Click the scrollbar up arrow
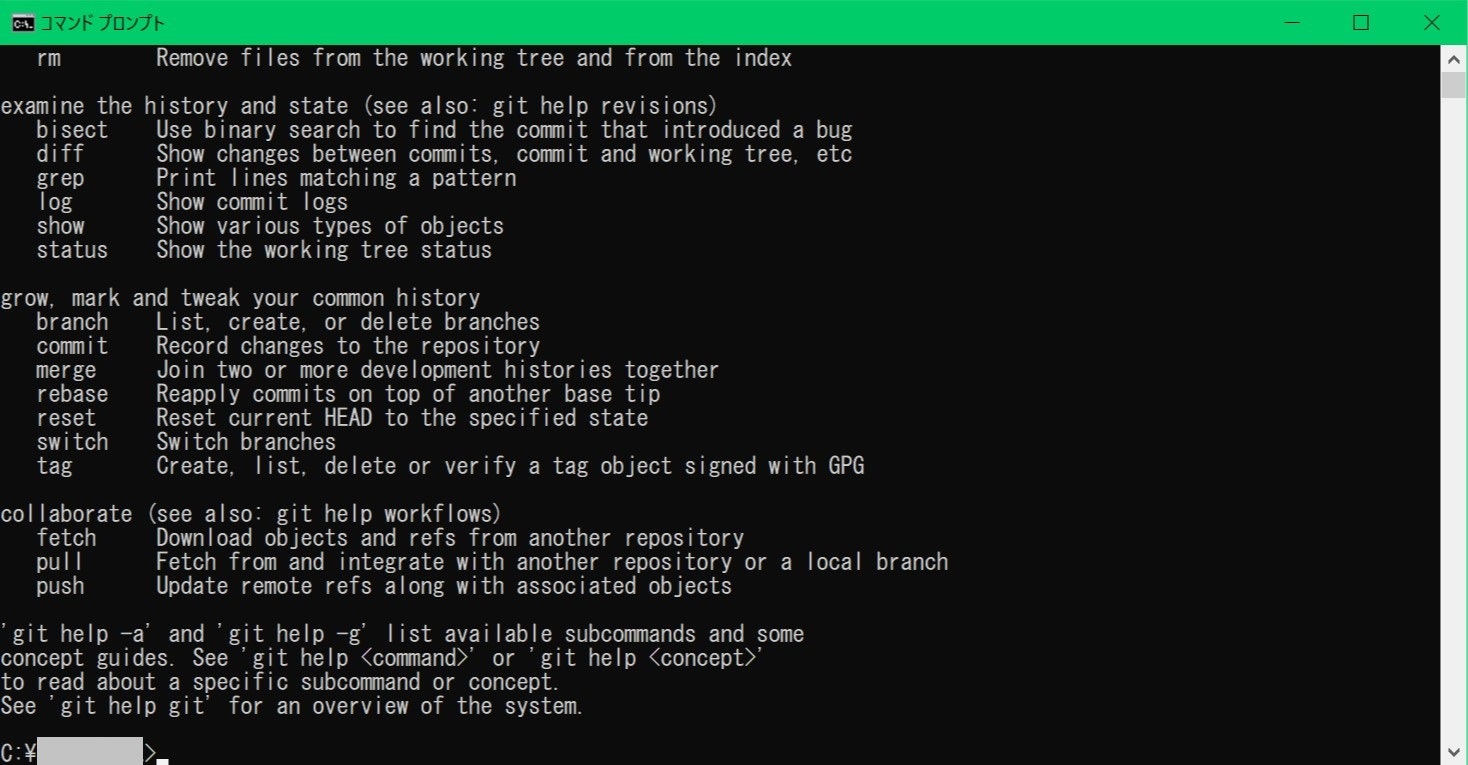The height and width of the screenshot is (765, 1468). tap(1453, 58)
